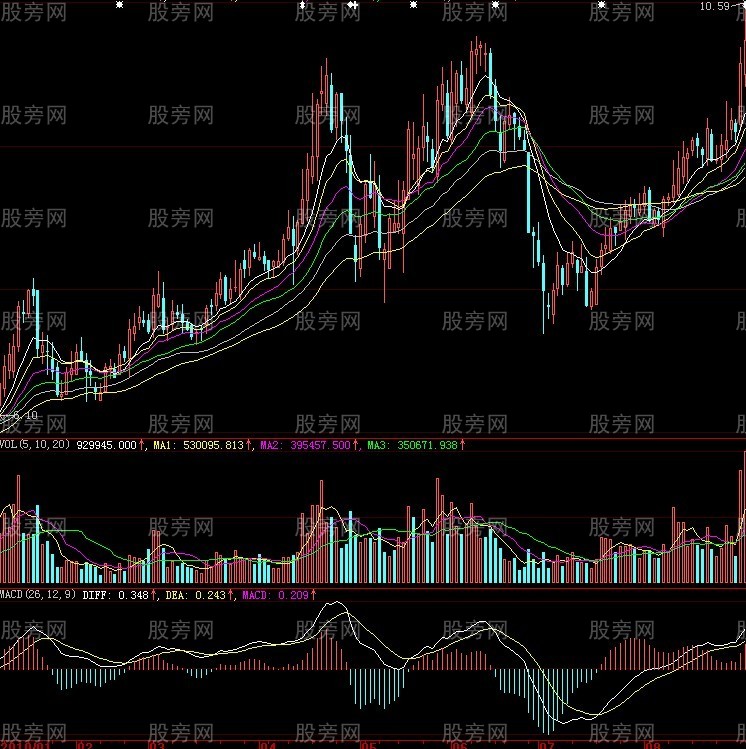Click the double star info marker at the chart top

tap(352, 5)
